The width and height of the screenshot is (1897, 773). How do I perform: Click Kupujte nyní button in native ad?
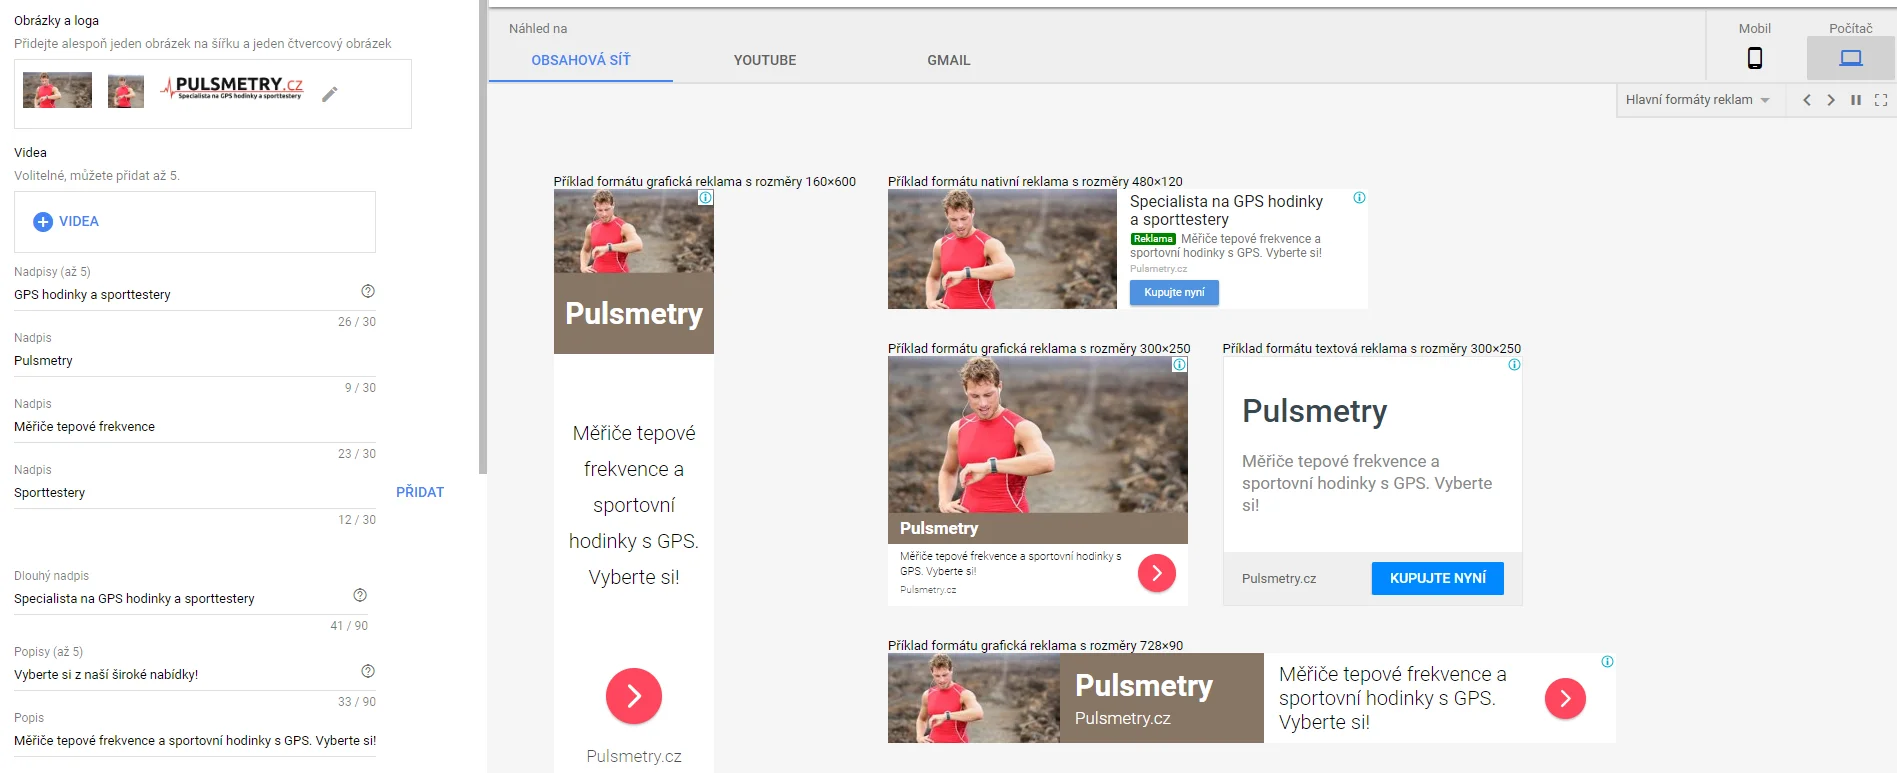tap(1174, 293)
